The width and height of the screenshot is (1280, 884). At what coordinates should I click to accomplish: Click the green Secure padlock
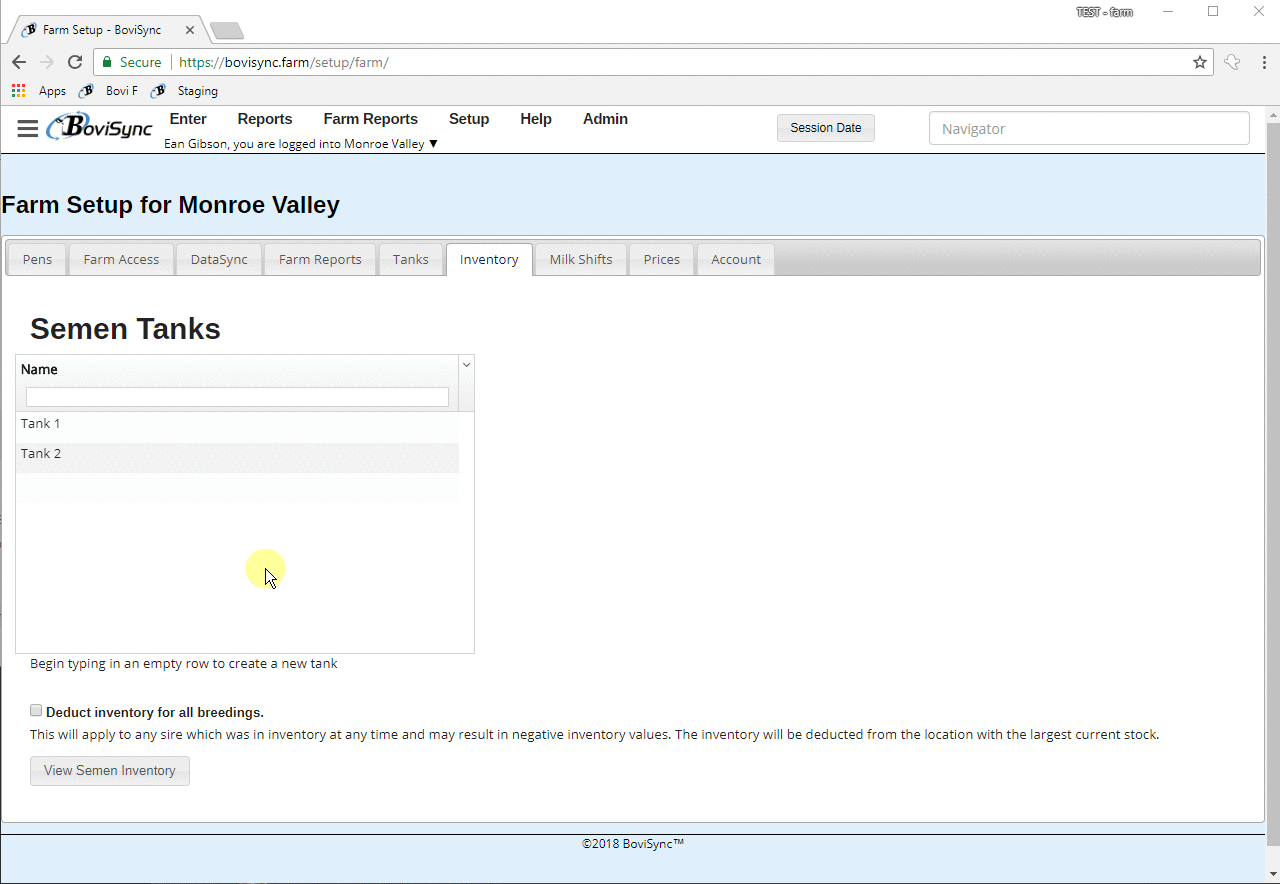coord(108,62)
